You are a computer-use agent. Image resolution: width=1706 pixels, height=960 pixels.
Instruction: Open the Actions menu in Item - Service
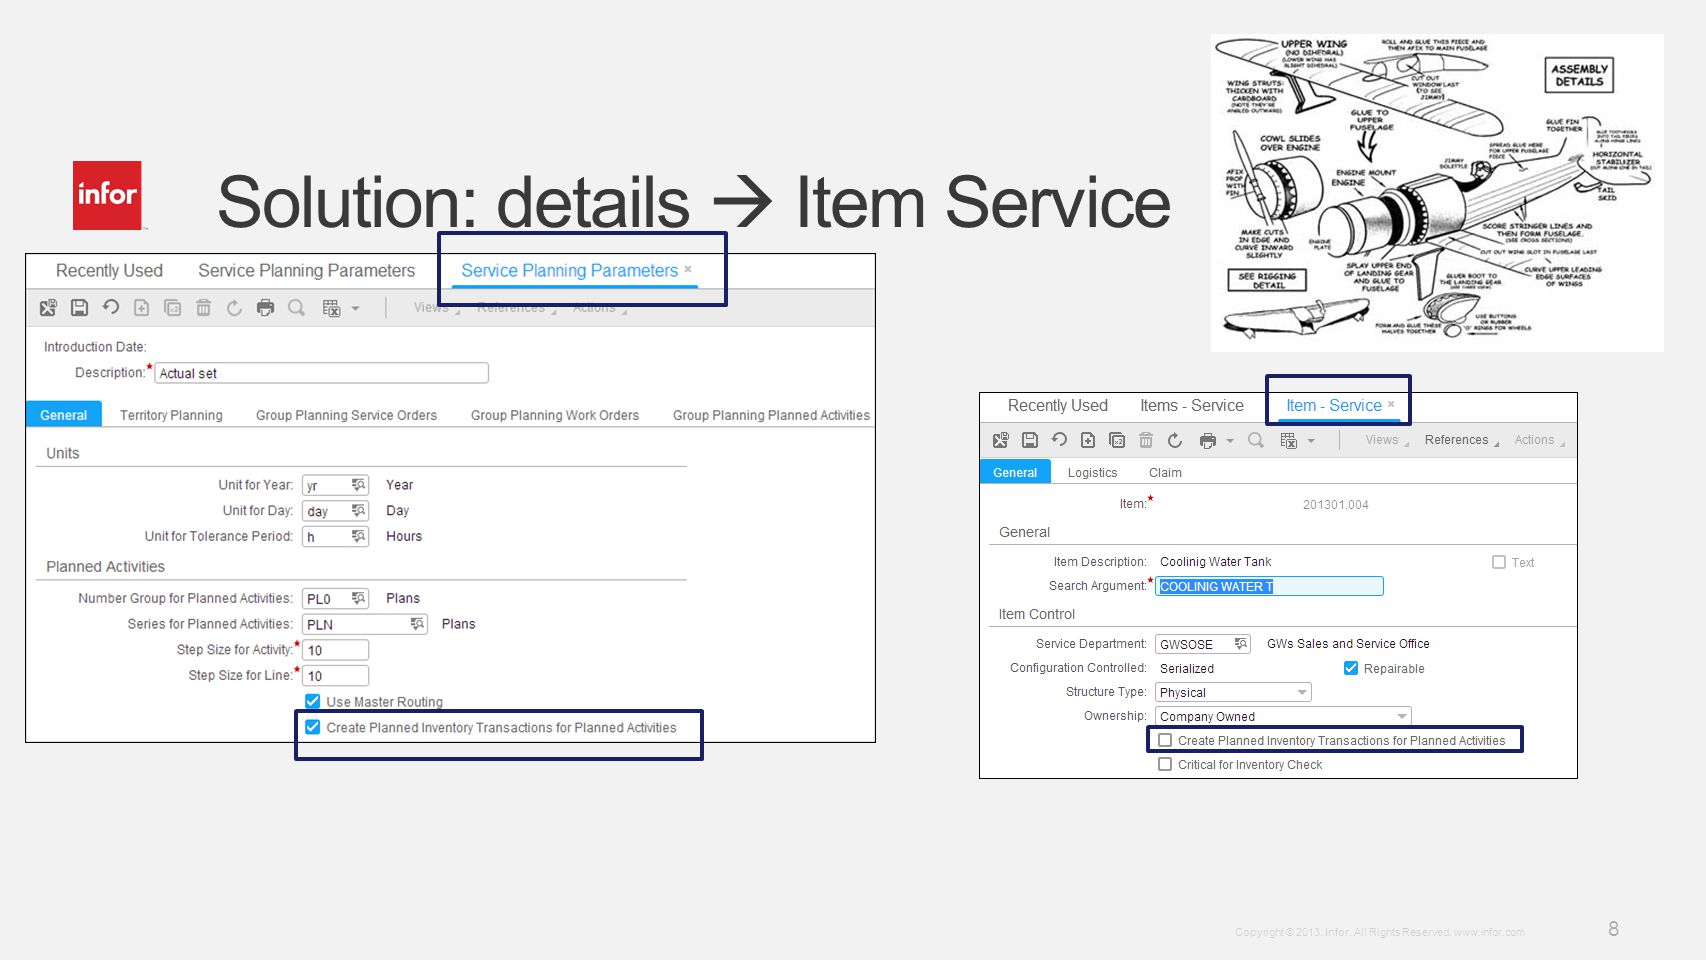click(x=1539, y=440)
